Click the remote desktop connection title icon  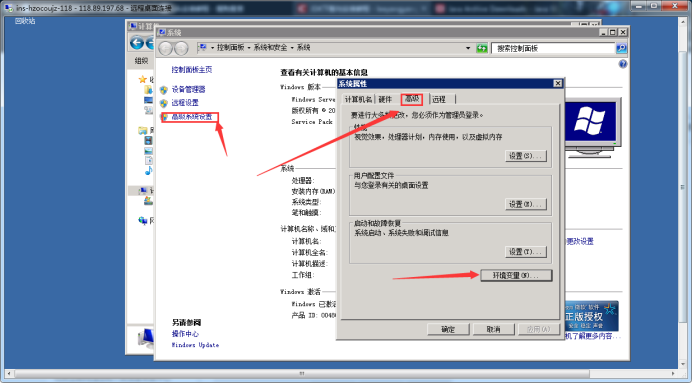8,8
